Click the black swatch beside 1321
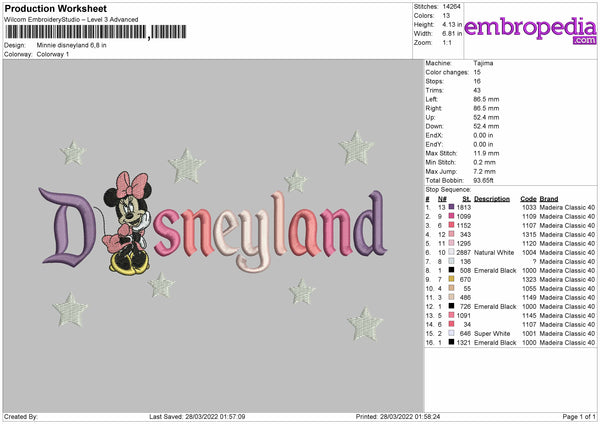 451,342
